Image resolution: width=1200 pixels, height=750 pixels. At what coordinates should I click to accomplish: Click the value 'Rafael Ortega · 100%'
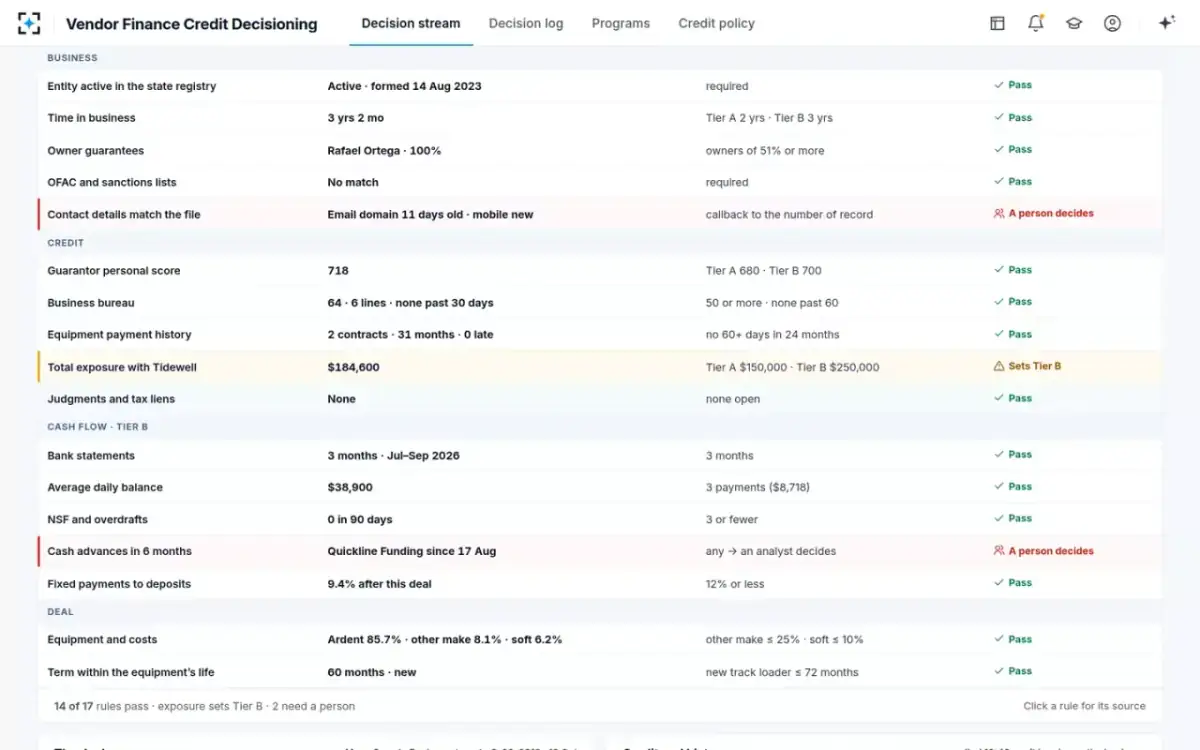pyautogui.click(x=384, y=150)
